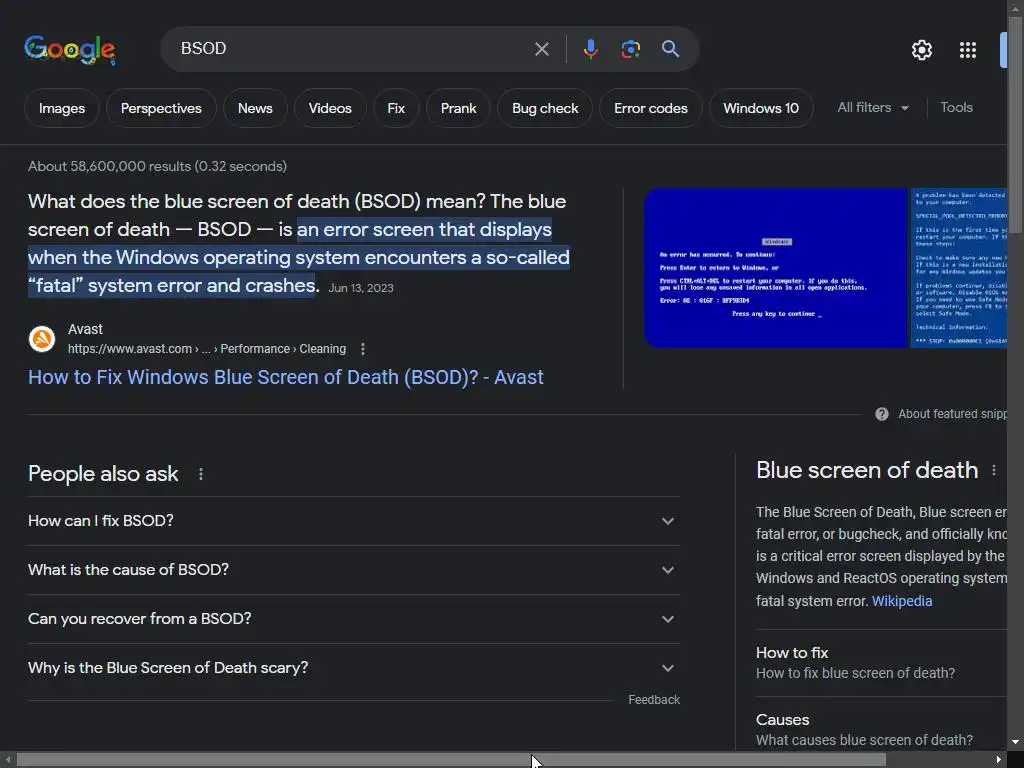Expand 'Why is the Blue Screen of Death scary?'
The width and height of the screenshot is (1024, 768).
pos(354,668)
